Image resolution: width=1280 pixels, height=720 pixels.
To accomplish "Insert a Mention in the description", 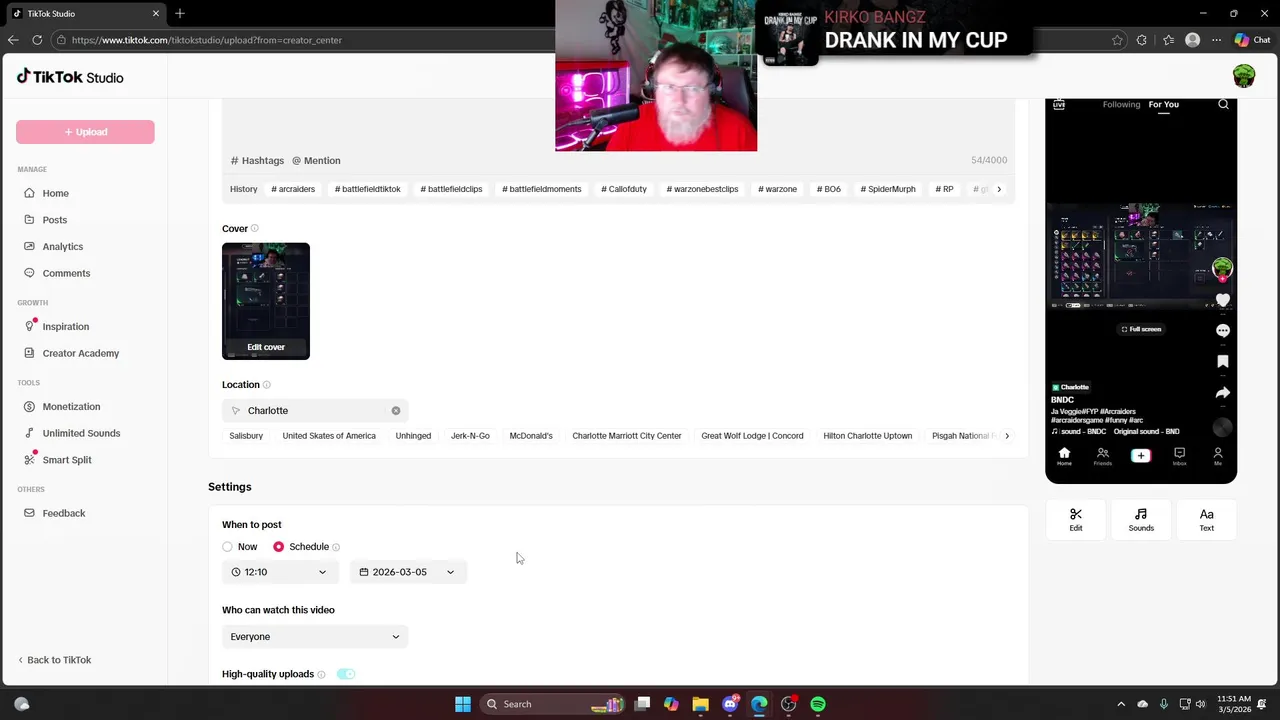I will point(316,161).
